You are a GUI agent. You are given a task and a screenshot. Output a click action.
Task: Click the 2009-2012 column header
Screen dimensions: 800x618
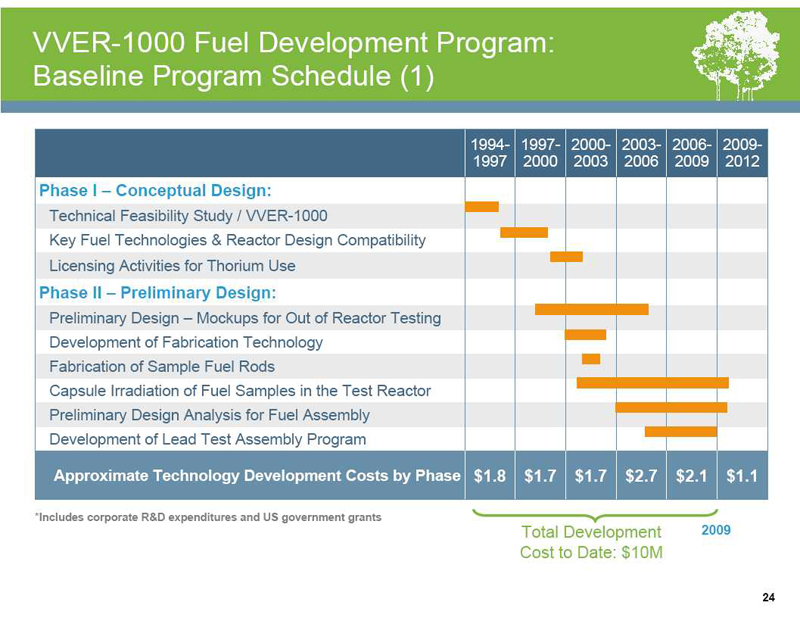(x=741, y=153)
